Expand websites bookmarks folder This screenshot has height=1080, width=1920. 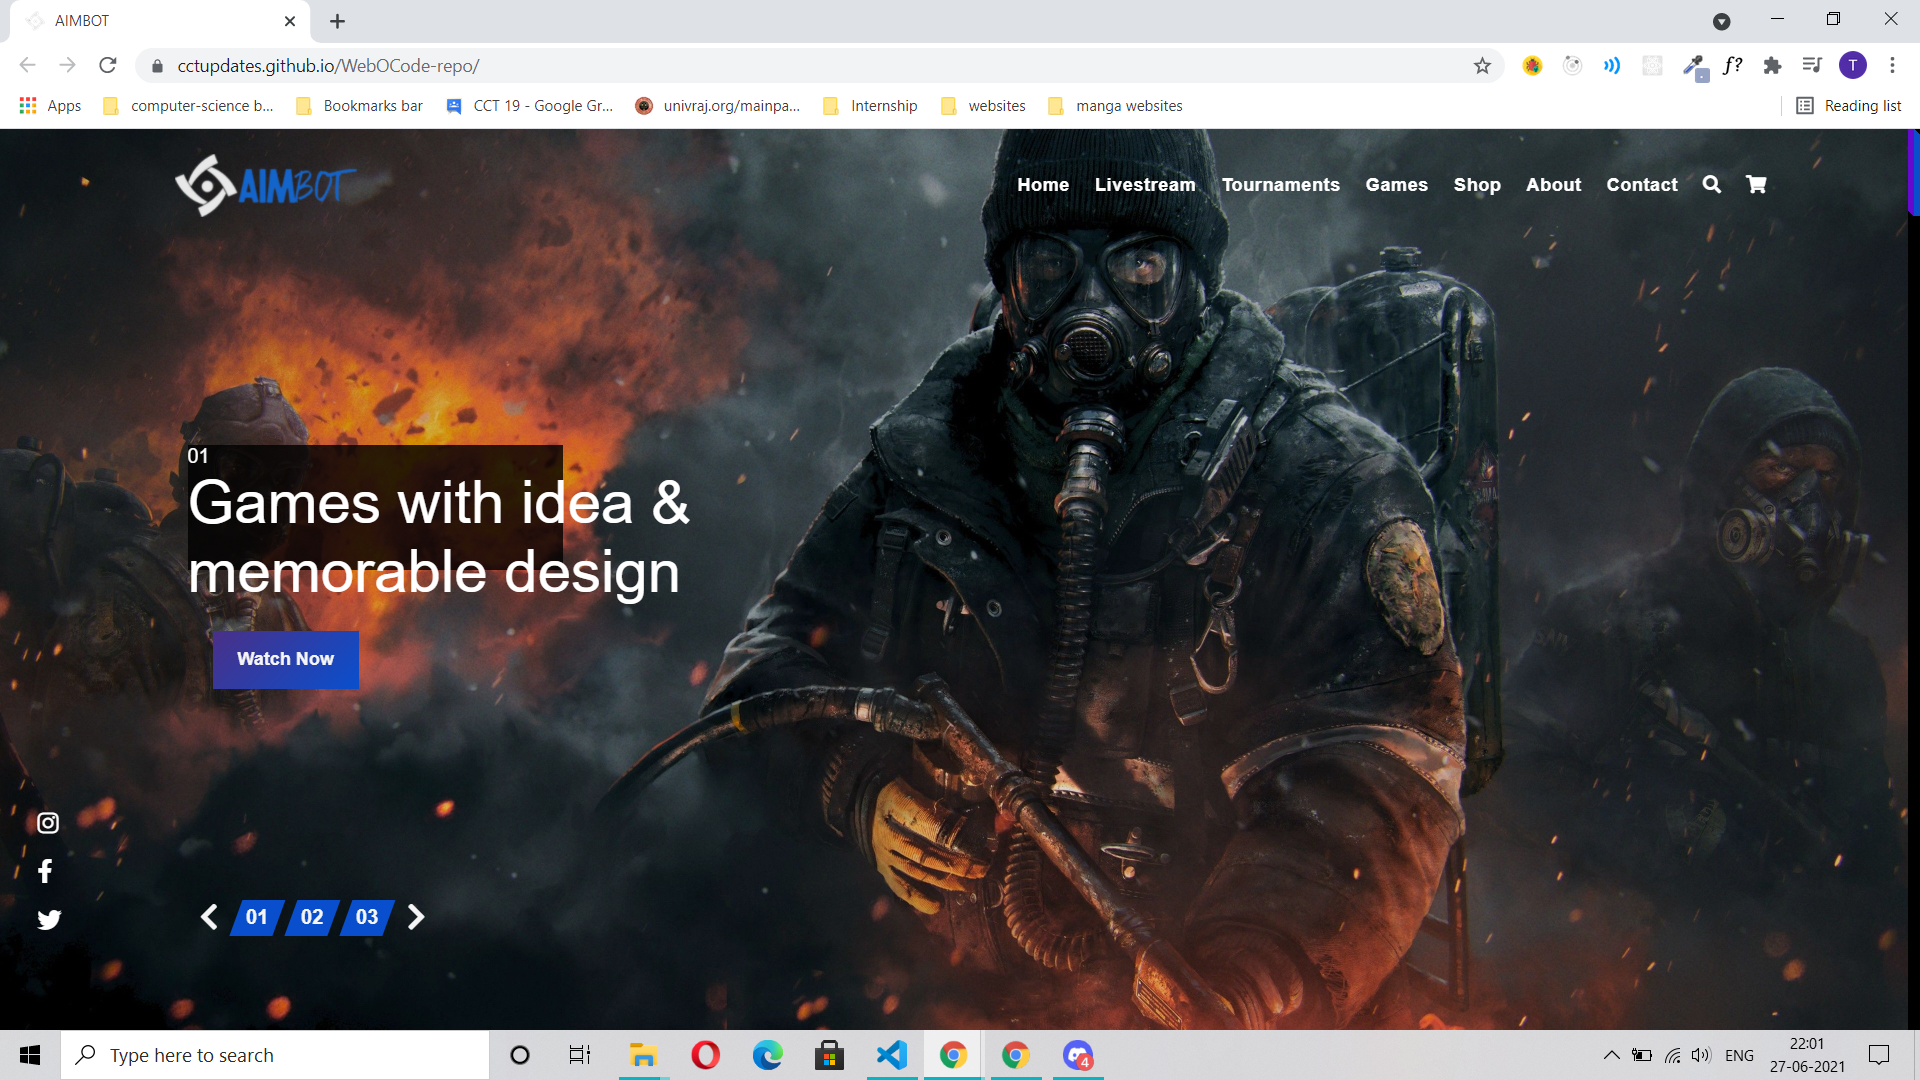983,106
